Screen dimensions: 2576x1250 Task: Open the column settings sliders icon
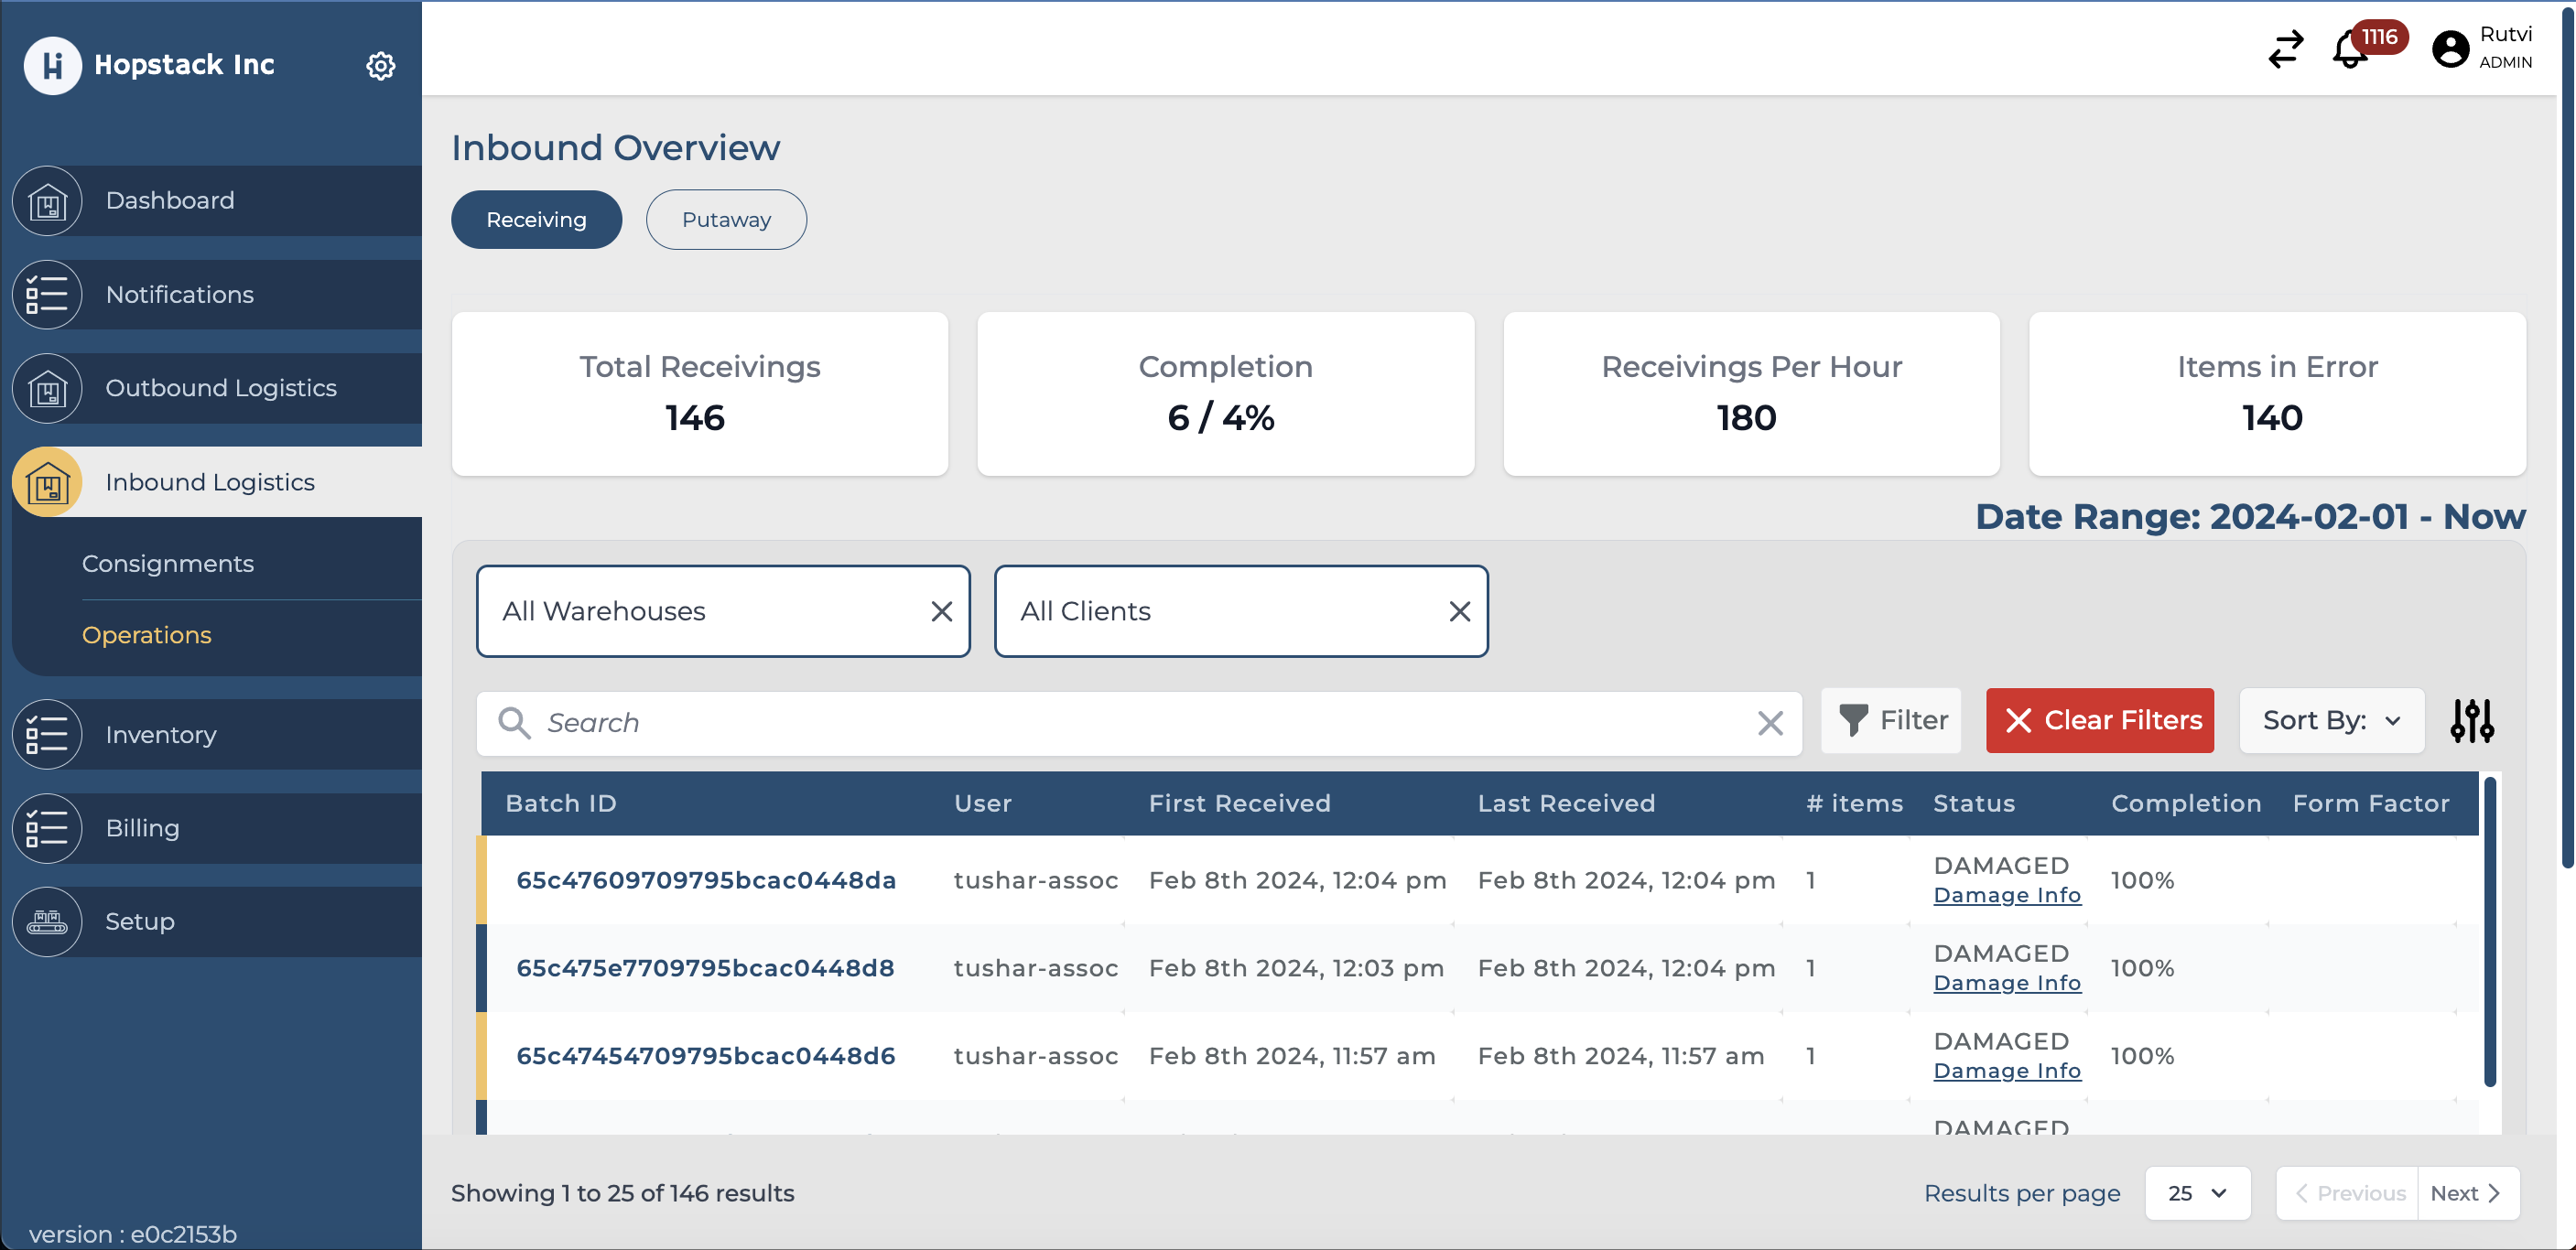tap(2471, 720)
